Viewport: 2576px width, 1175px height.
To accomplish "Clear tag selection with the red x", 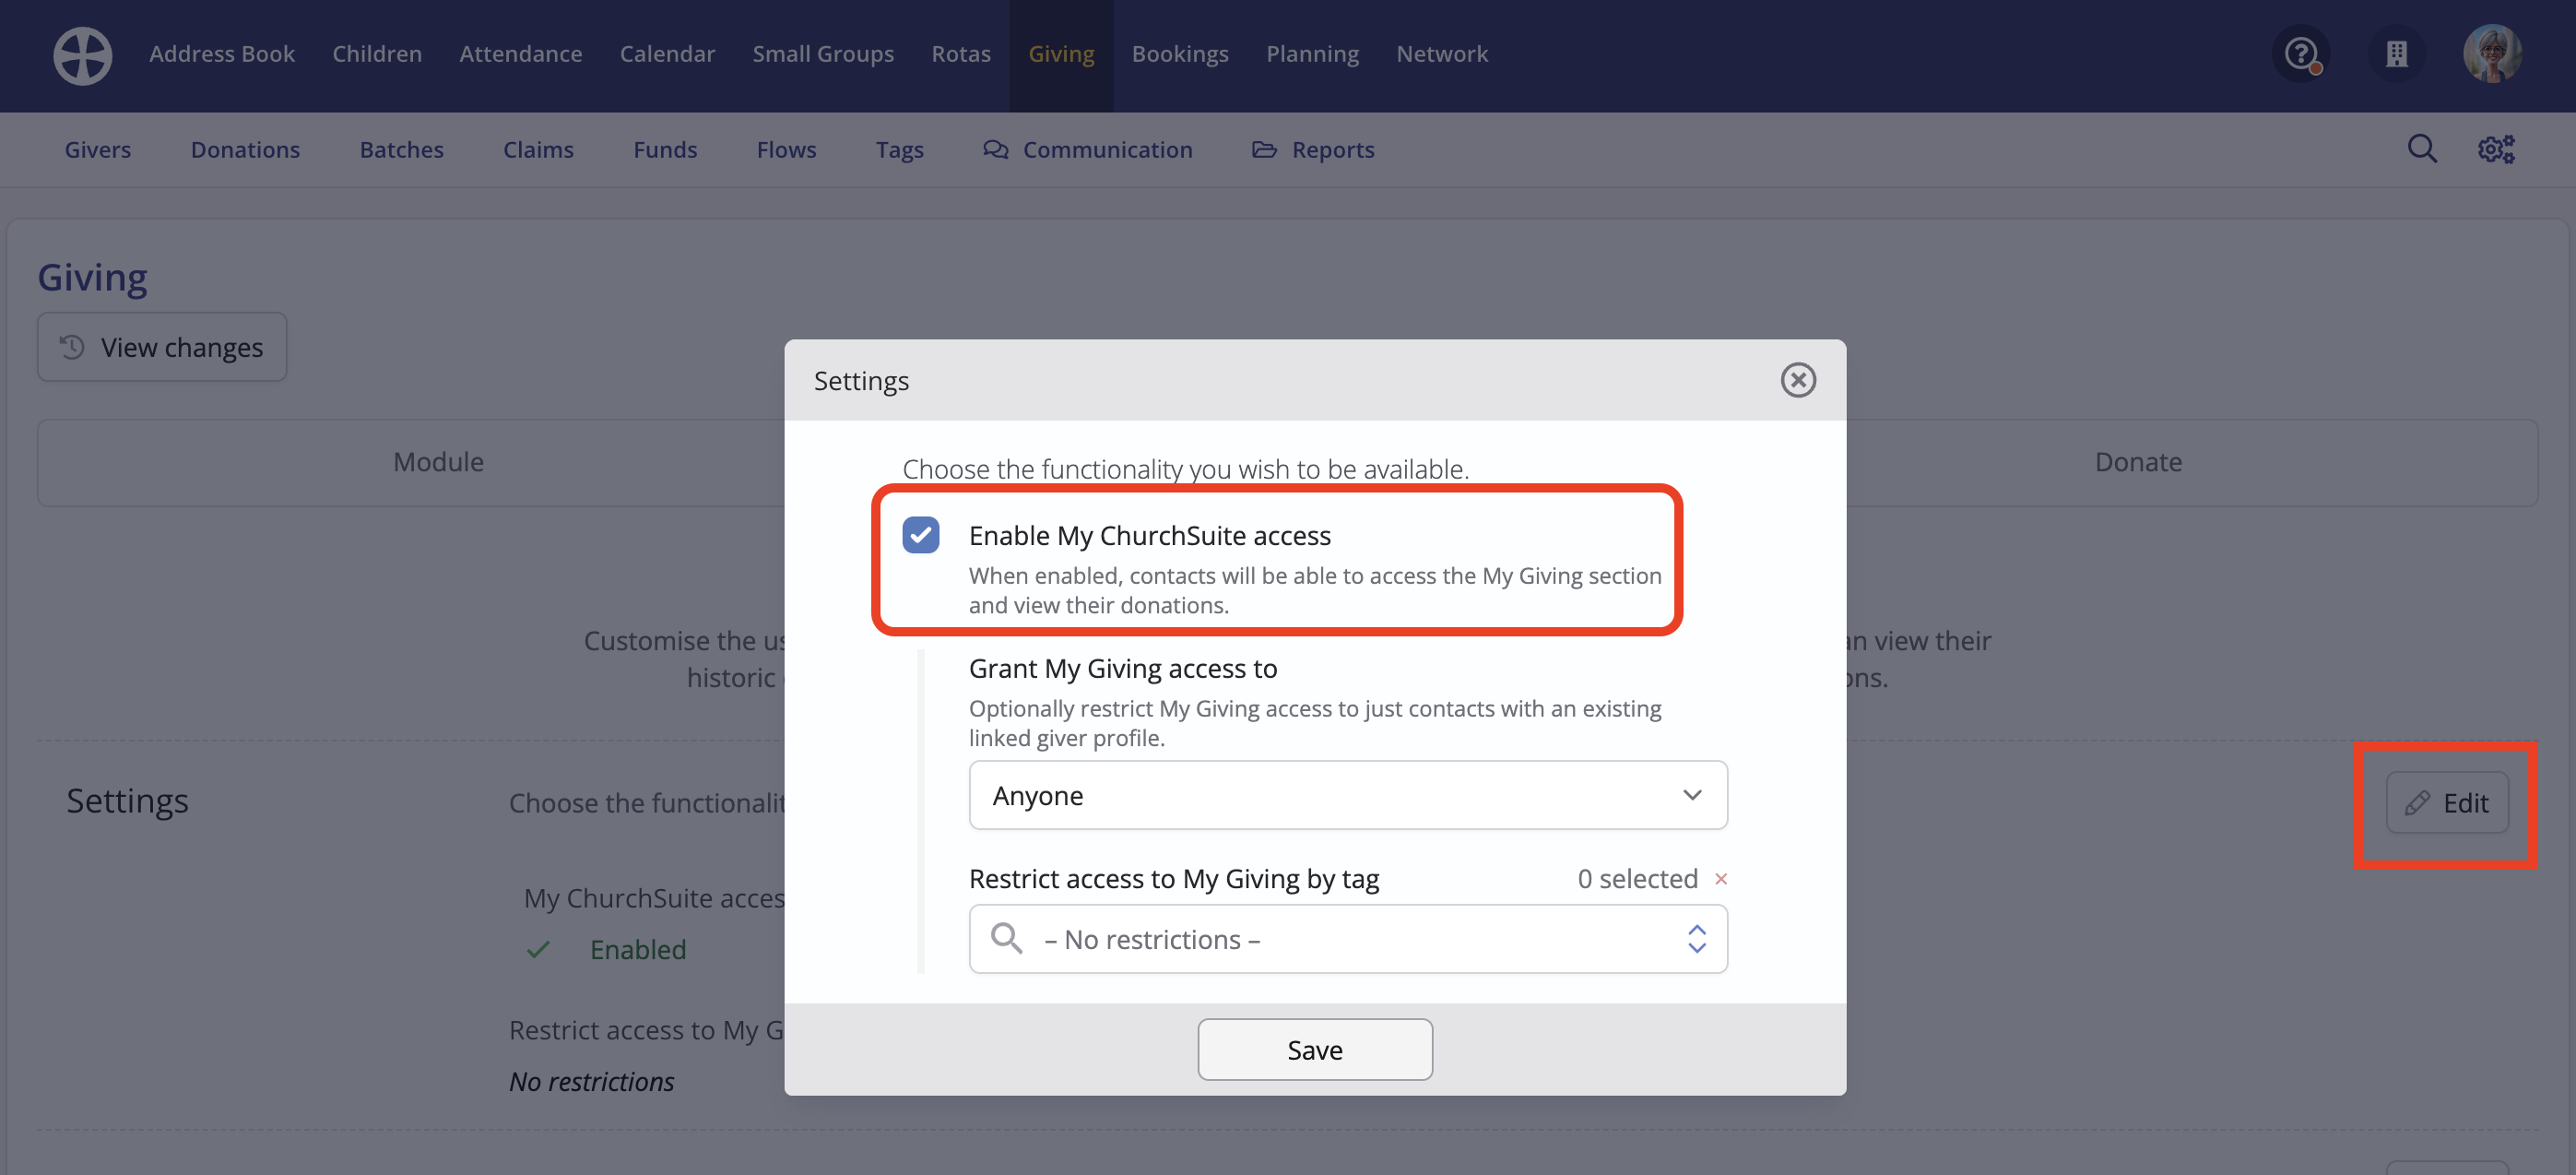I will click(1720, 879).
